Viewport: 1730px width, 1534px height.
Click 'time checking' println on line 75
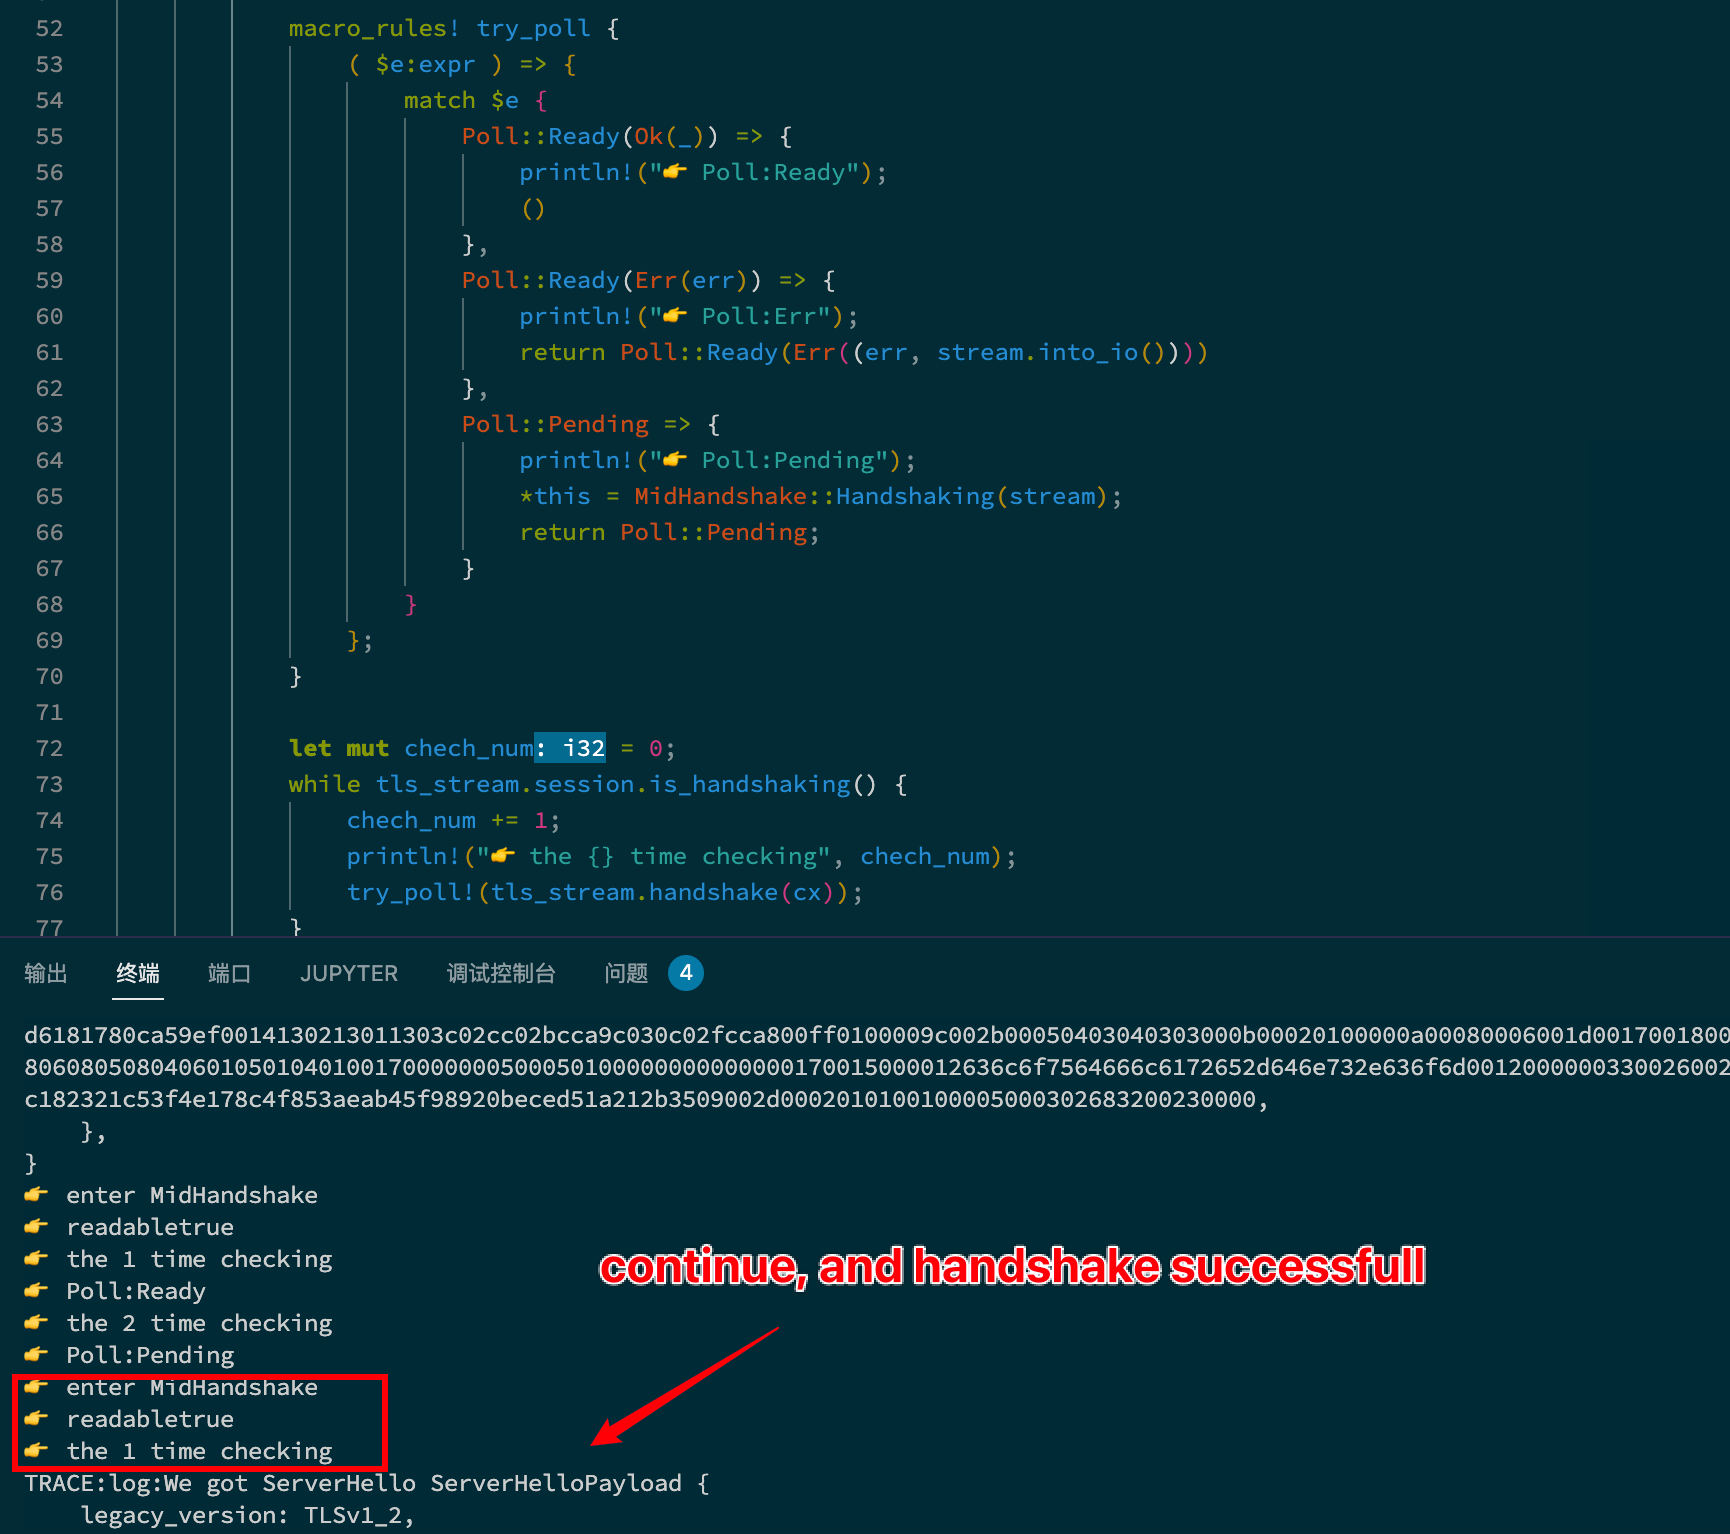681,856
